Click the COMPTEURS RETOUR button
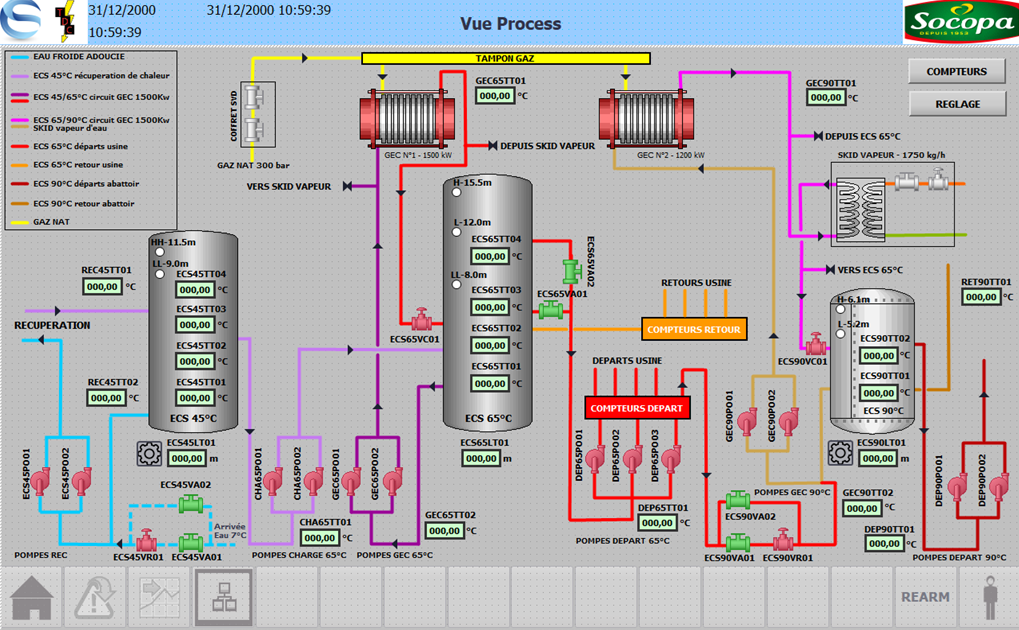This screenshot has width=1019, height=630. pos(693,328)
